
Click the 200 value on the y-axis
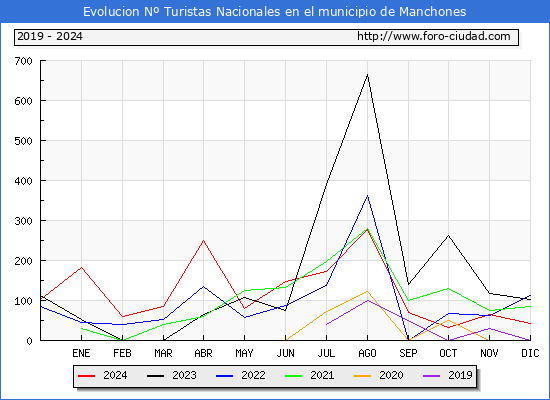[x=24, y=261]
